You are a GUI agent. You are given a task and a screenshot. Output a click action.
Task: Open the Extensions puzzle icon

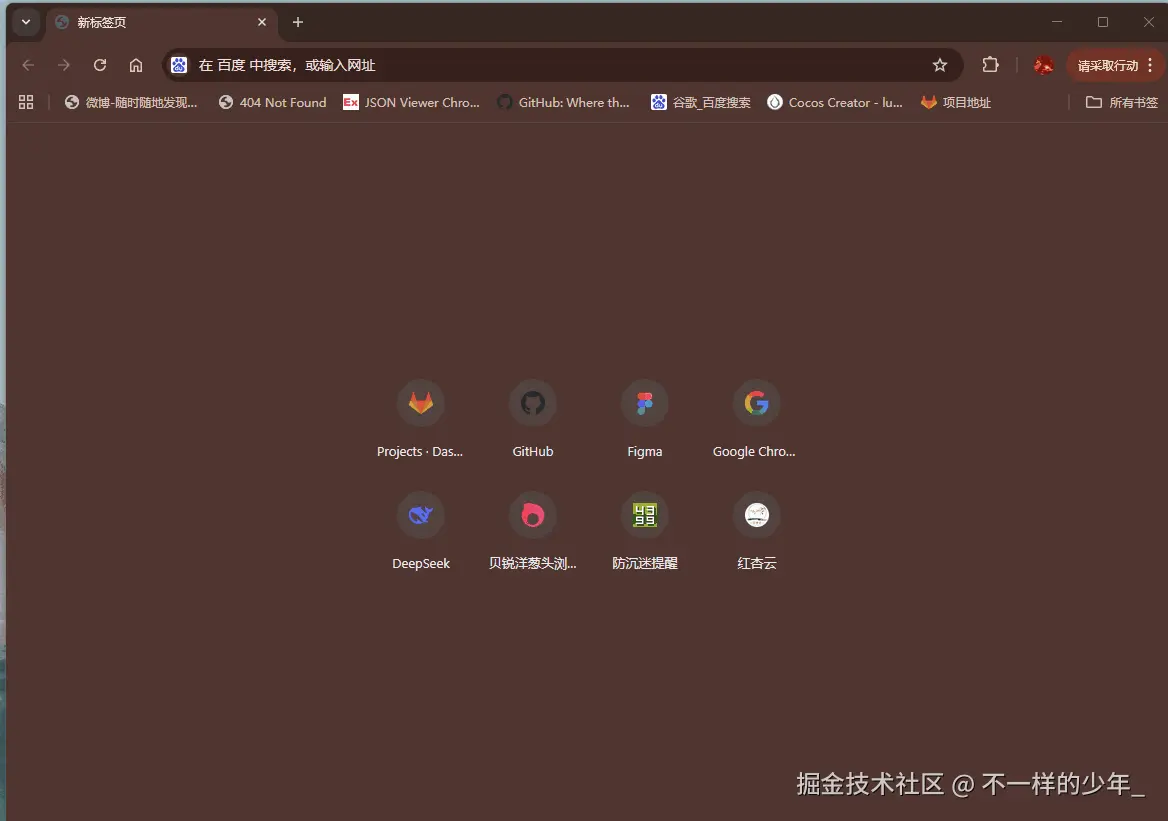click(990, 64)
